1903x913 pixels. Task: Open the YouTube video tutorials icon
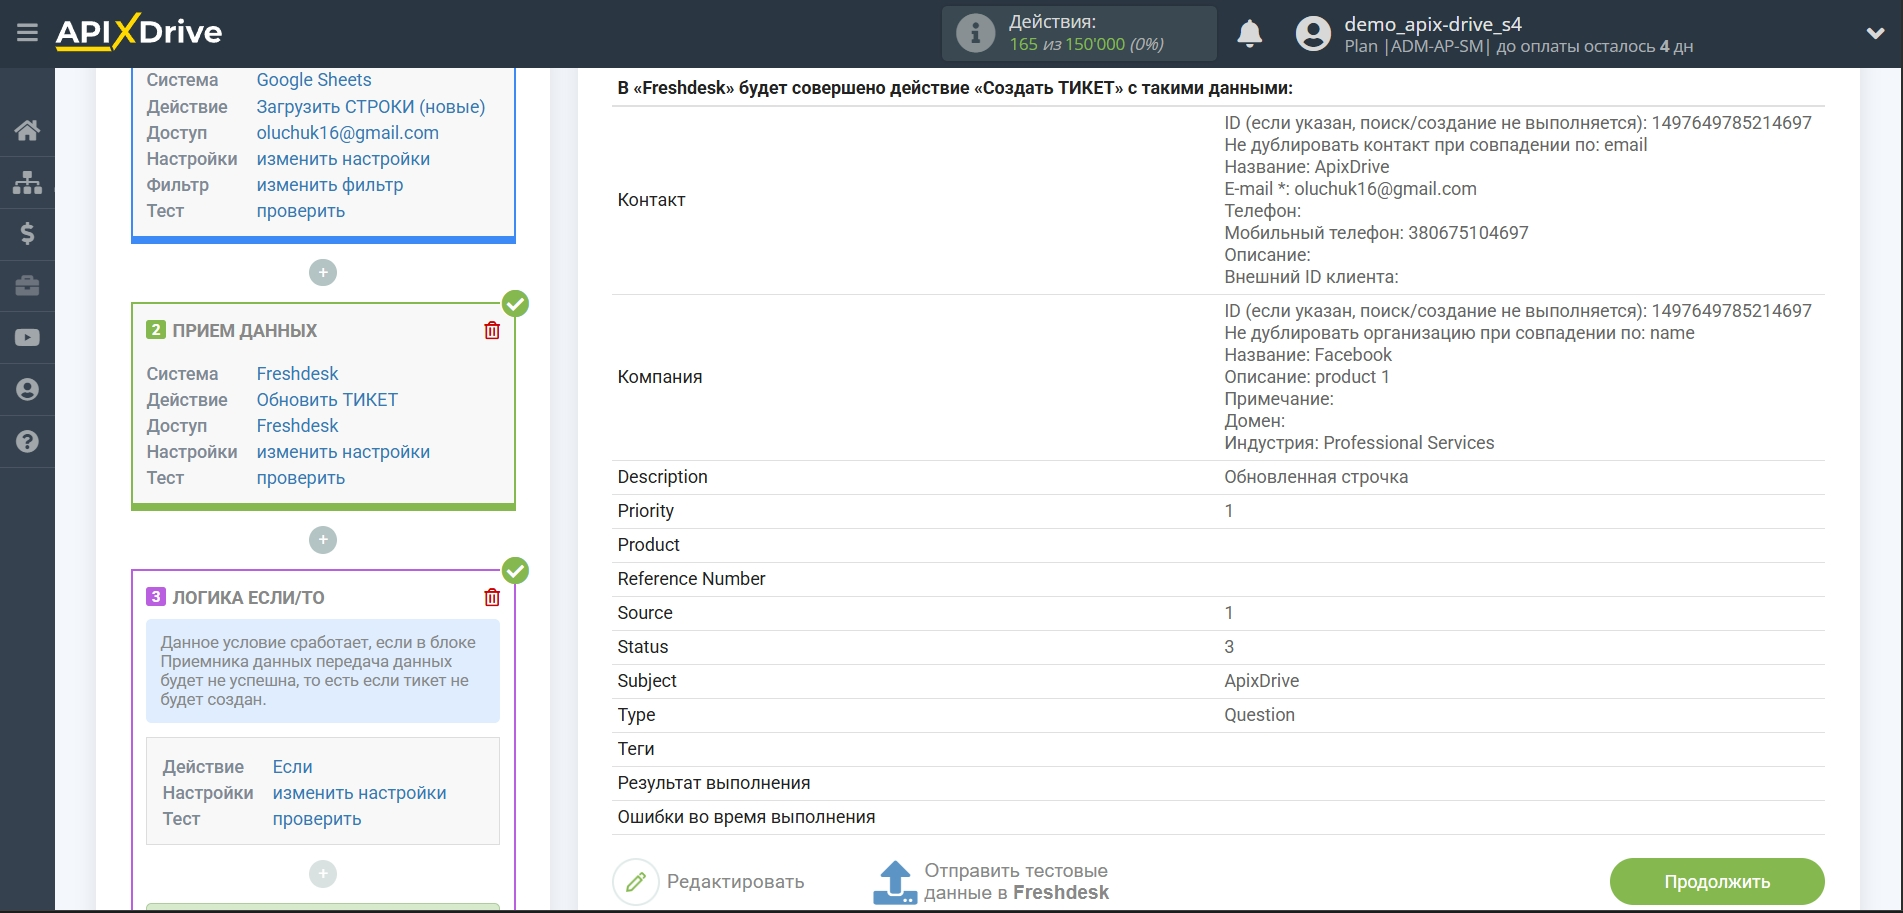[27, 338]
